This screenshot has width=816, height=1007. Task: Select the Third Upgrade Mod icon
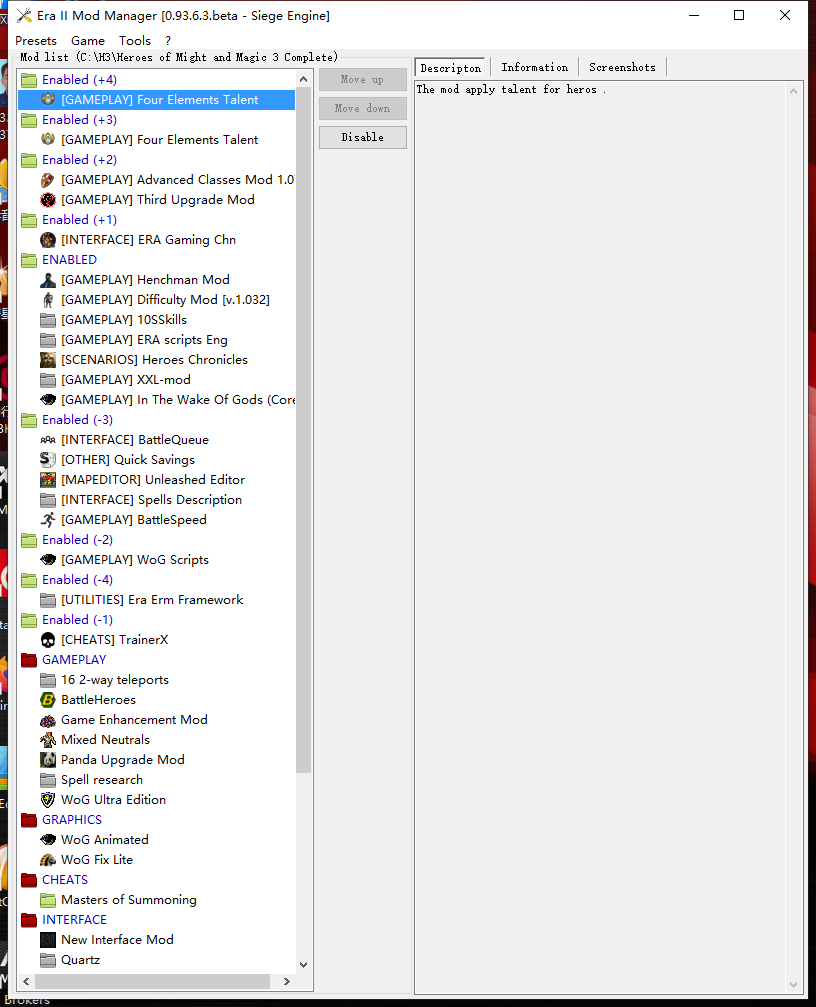48,200
